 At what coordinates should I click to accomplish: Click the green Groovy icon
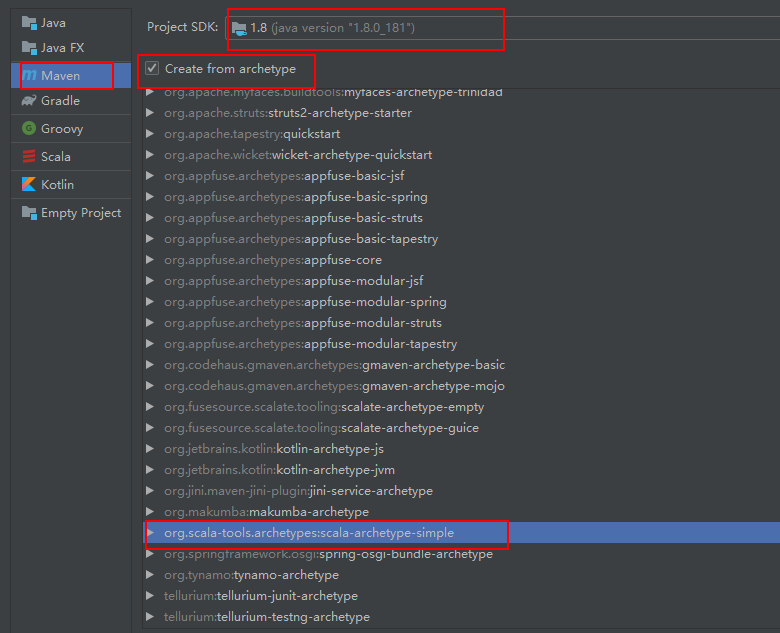point(29,128)
